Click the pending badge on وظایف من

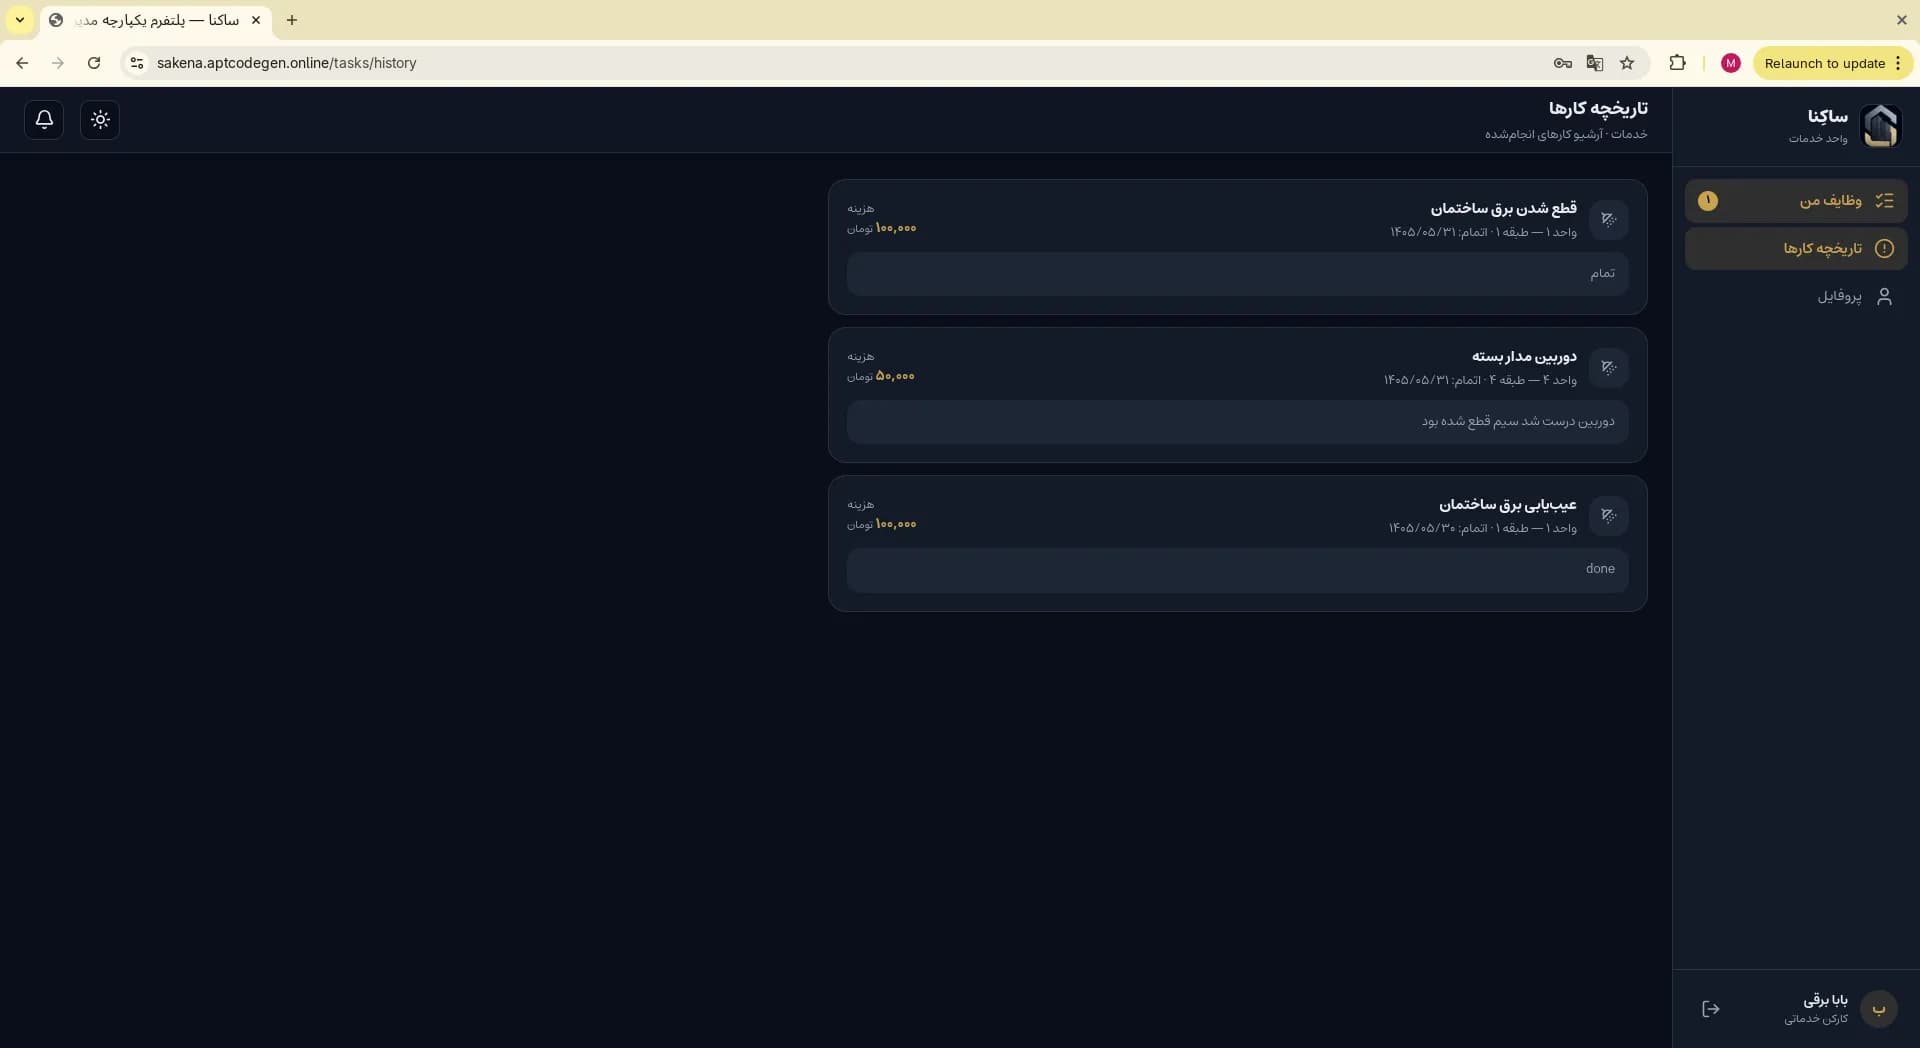coord(1708,201)
